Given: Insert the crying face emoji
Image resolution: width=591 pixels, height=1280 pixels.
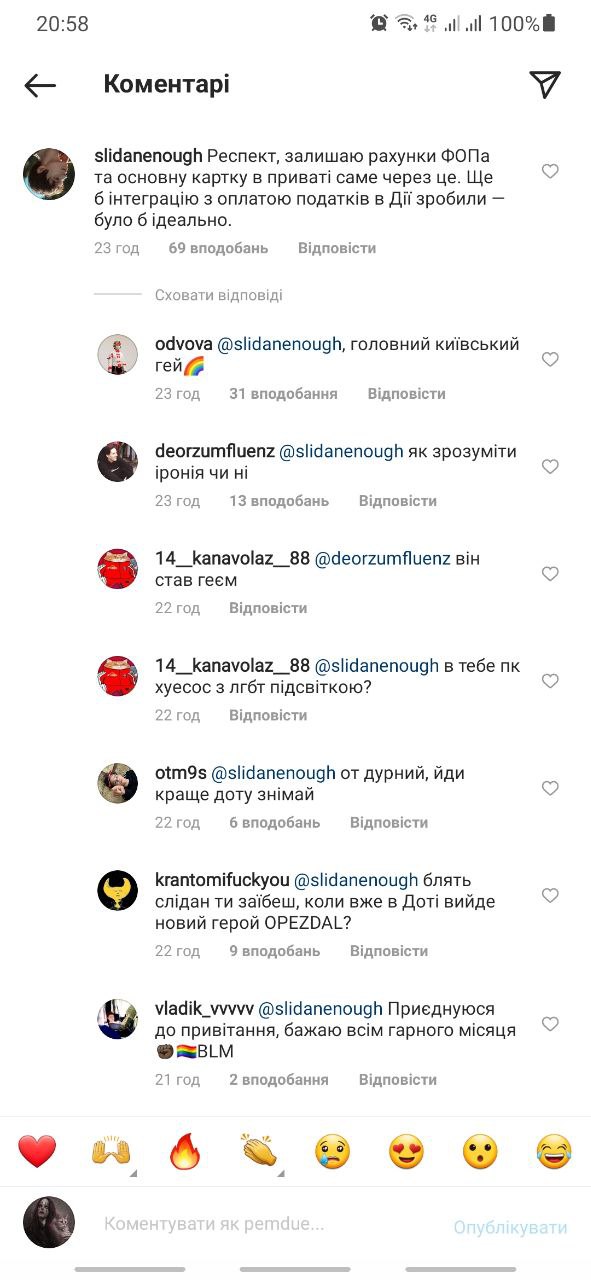Looking at the screenshot, I should (332, 1152).
